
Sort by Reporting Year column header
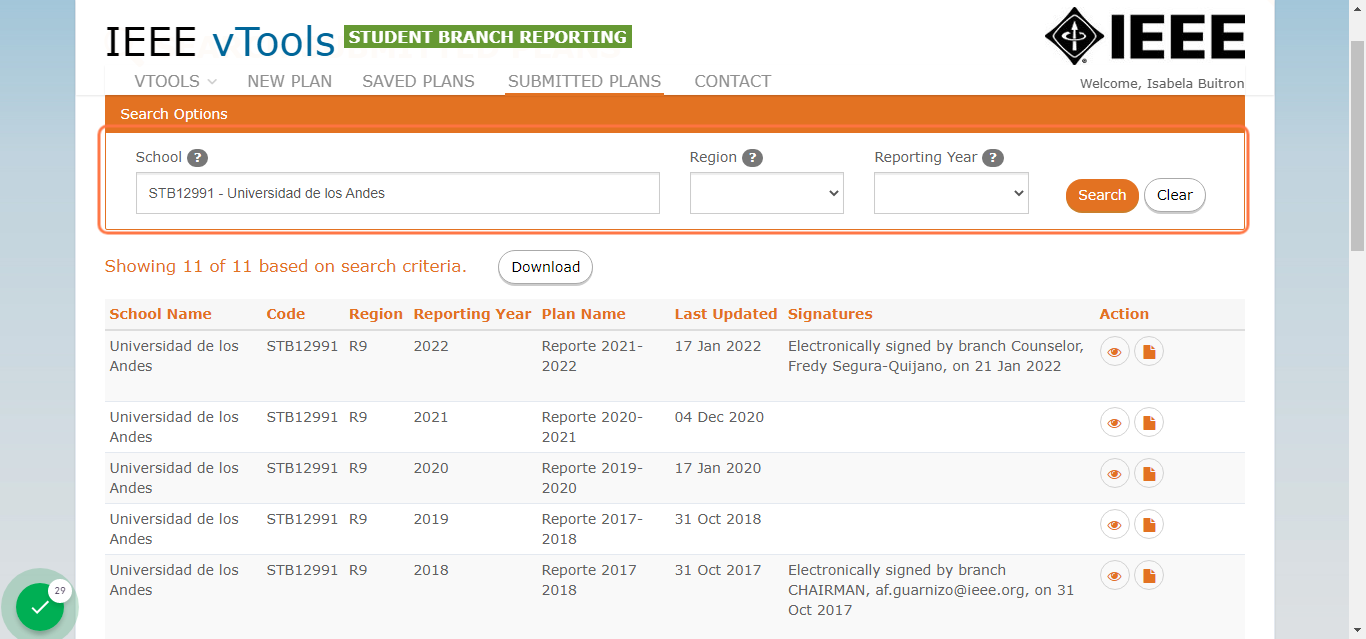tap(472, 314)
